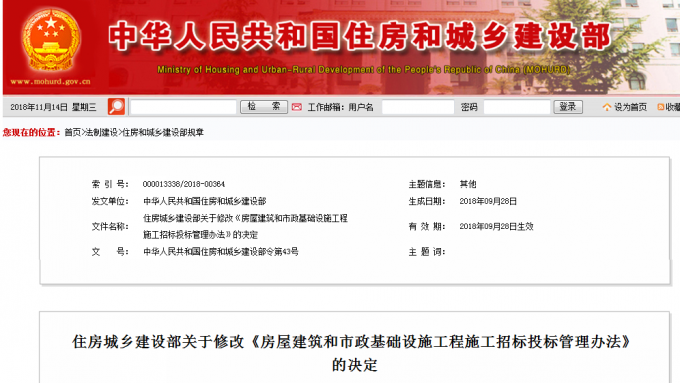
Task: Click the www.mohurd.gov.cn site address text
Action: 51,82
